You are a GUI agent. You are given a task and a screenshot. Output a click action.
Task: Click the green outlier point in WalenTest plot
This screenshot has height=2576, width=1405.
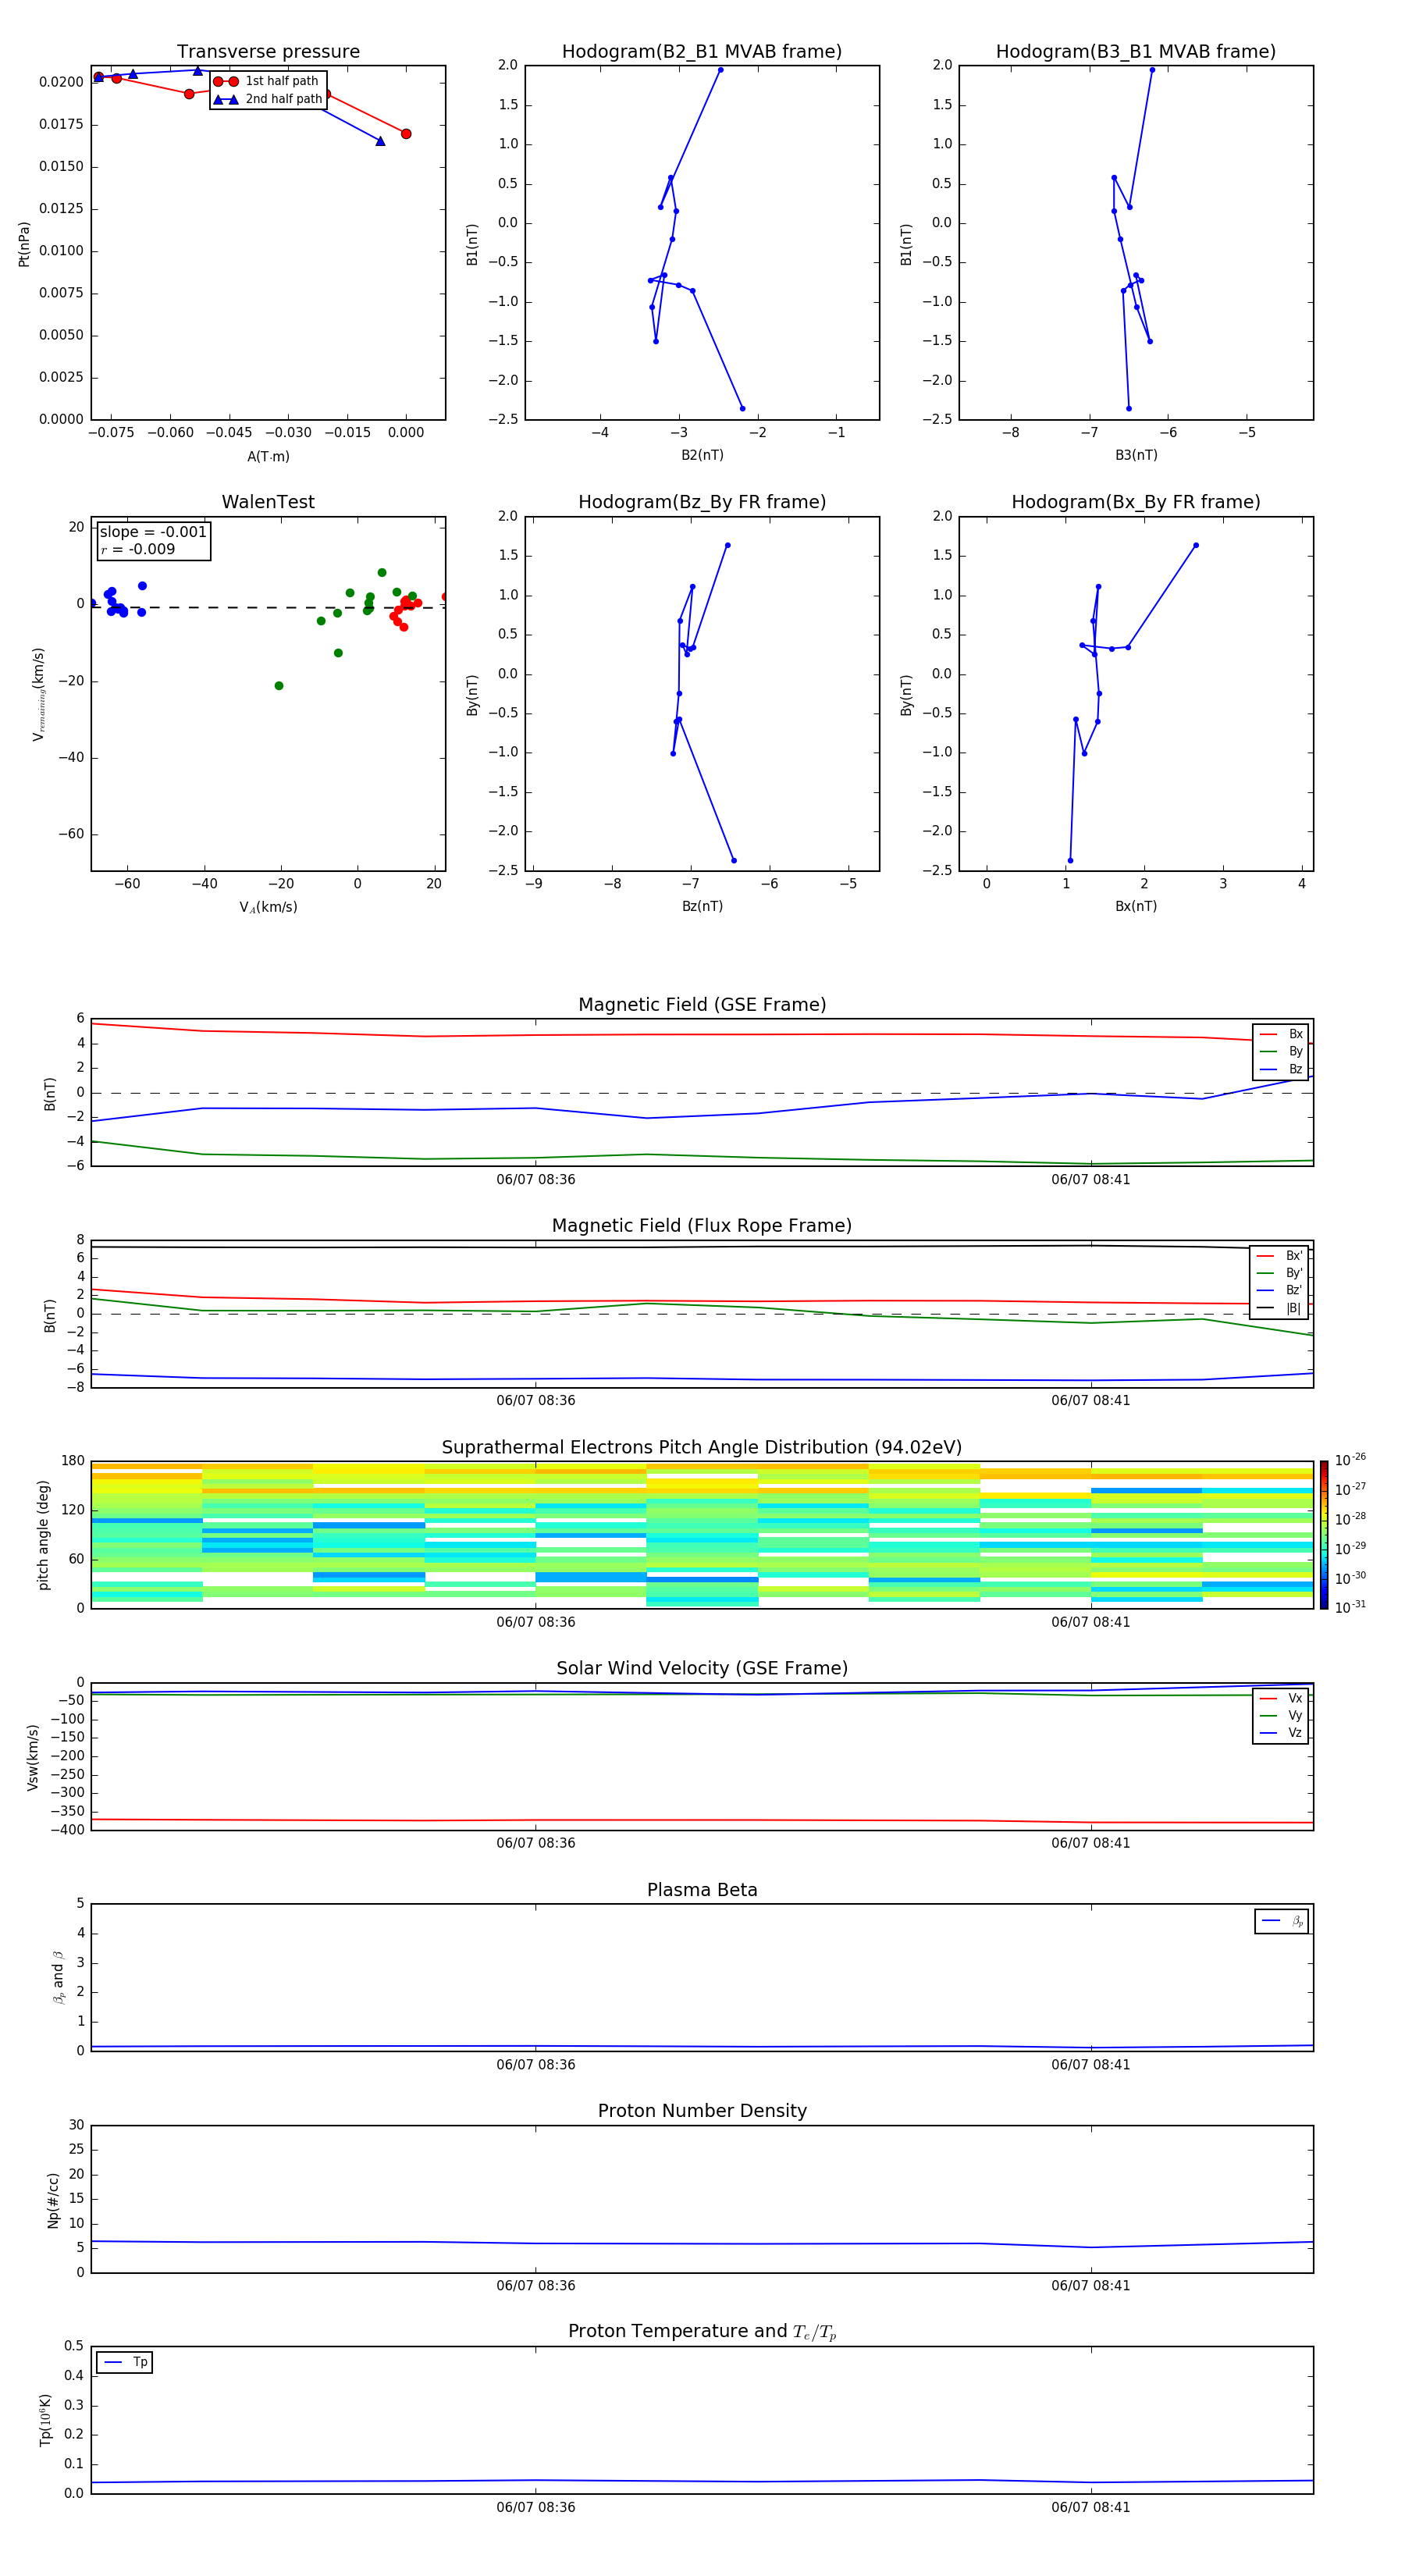click(279, 686)
